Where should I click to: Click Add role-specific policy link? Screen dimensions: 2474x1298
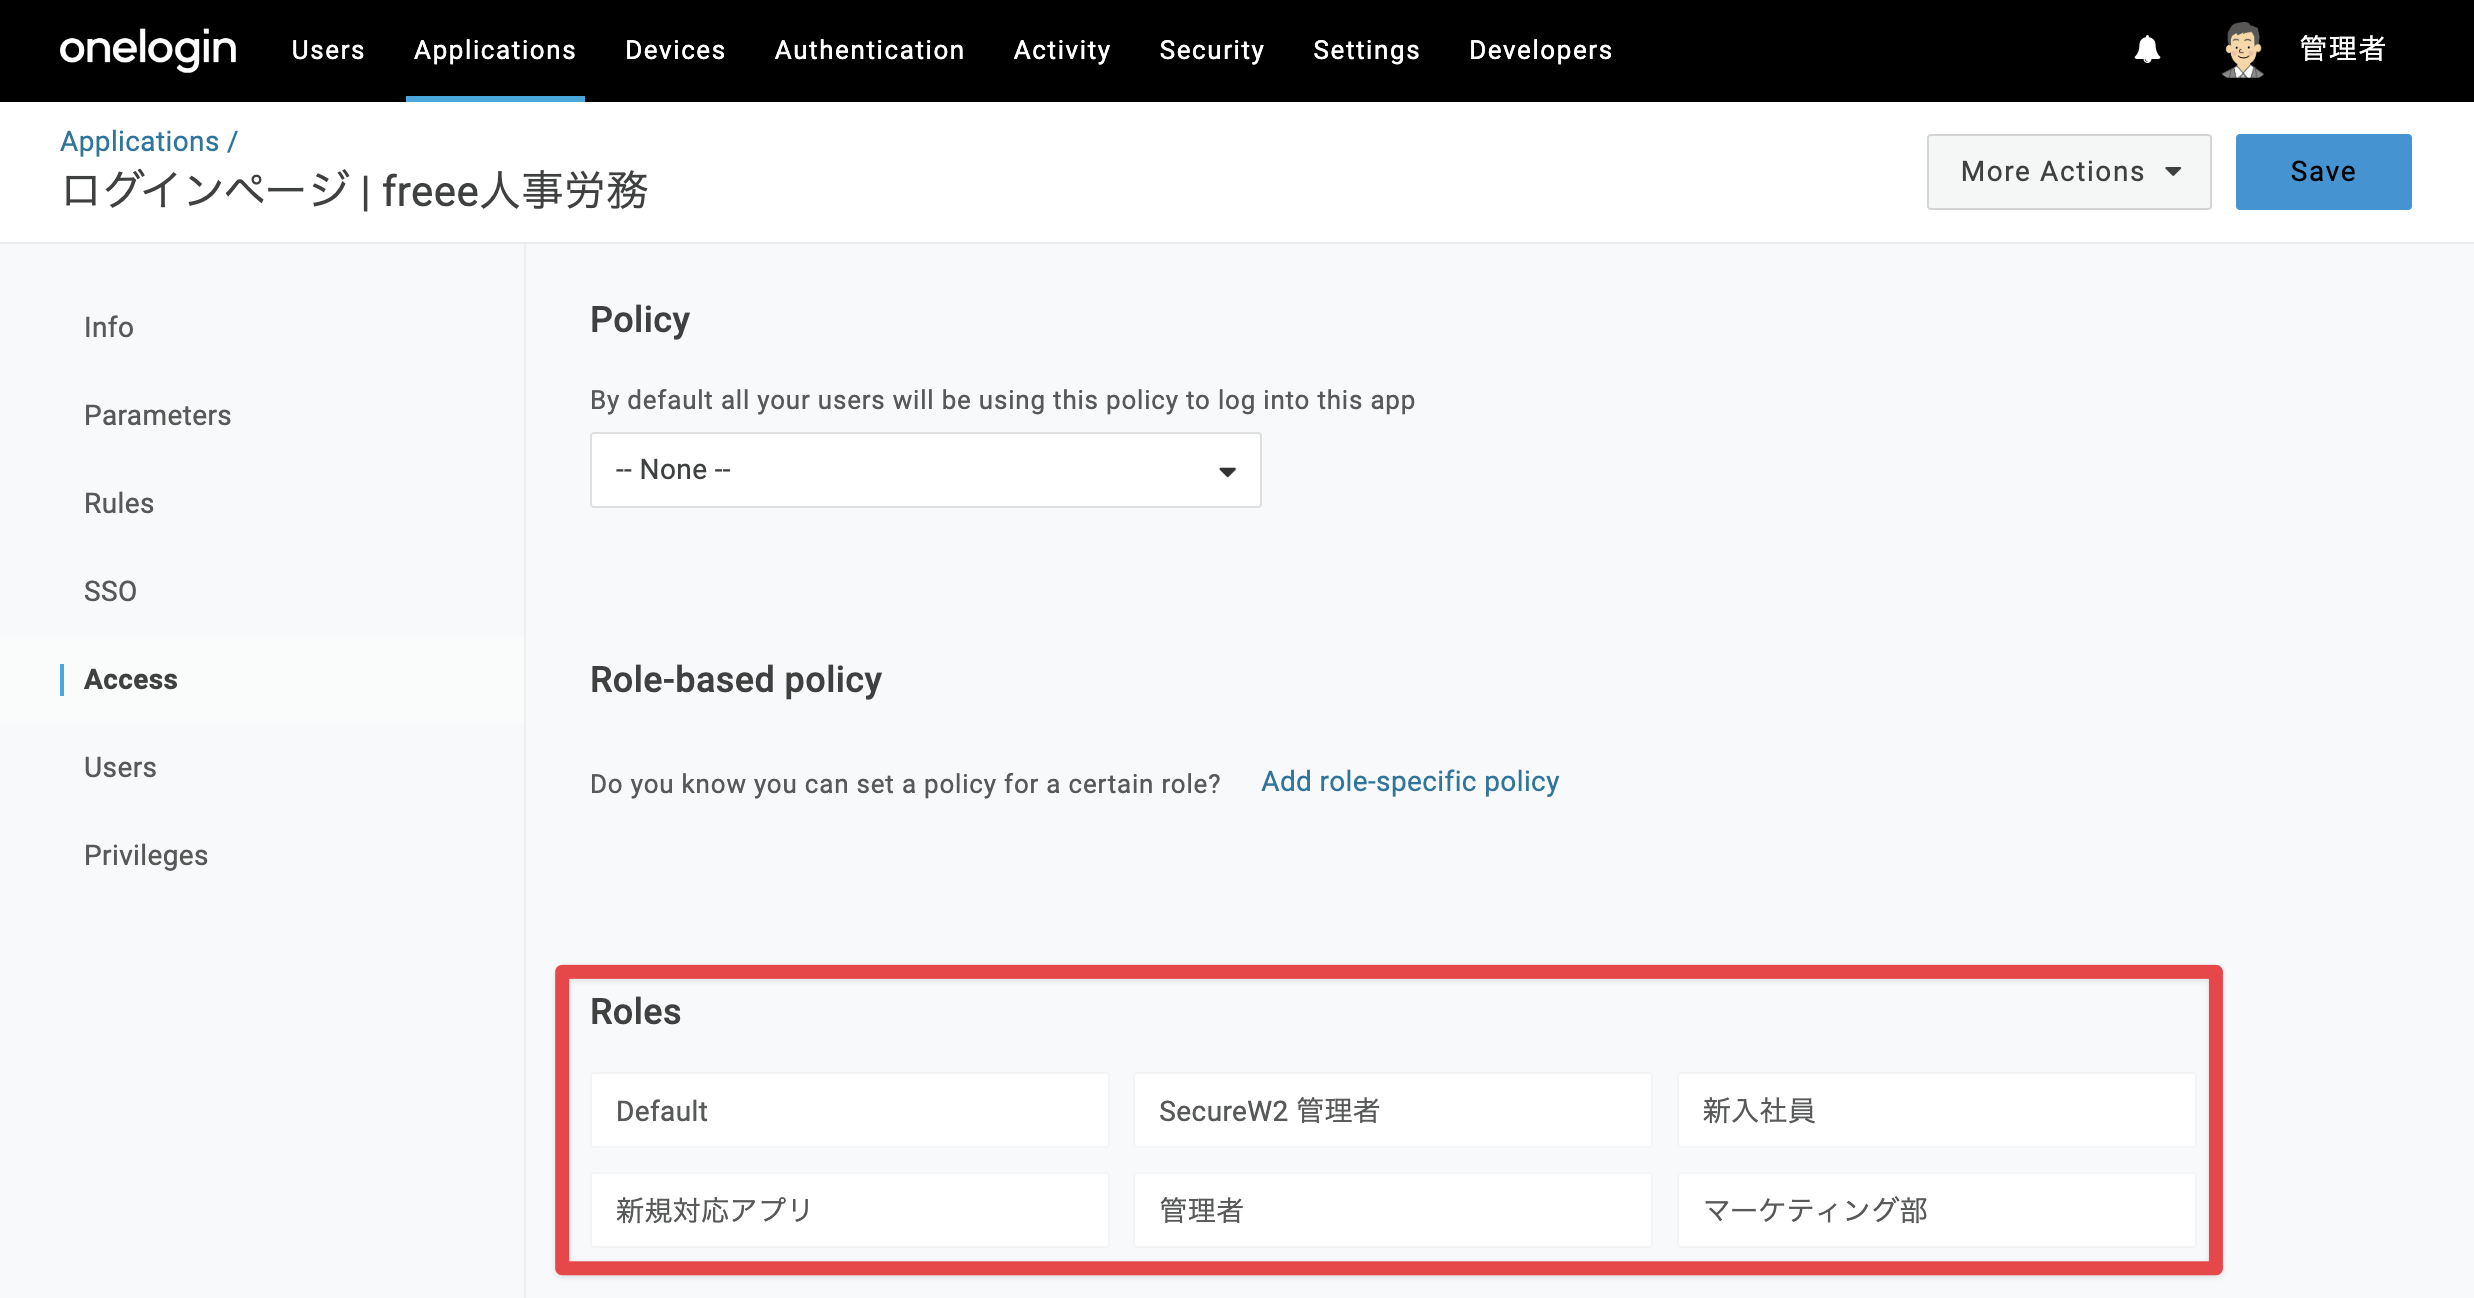tap(1410, 781)
